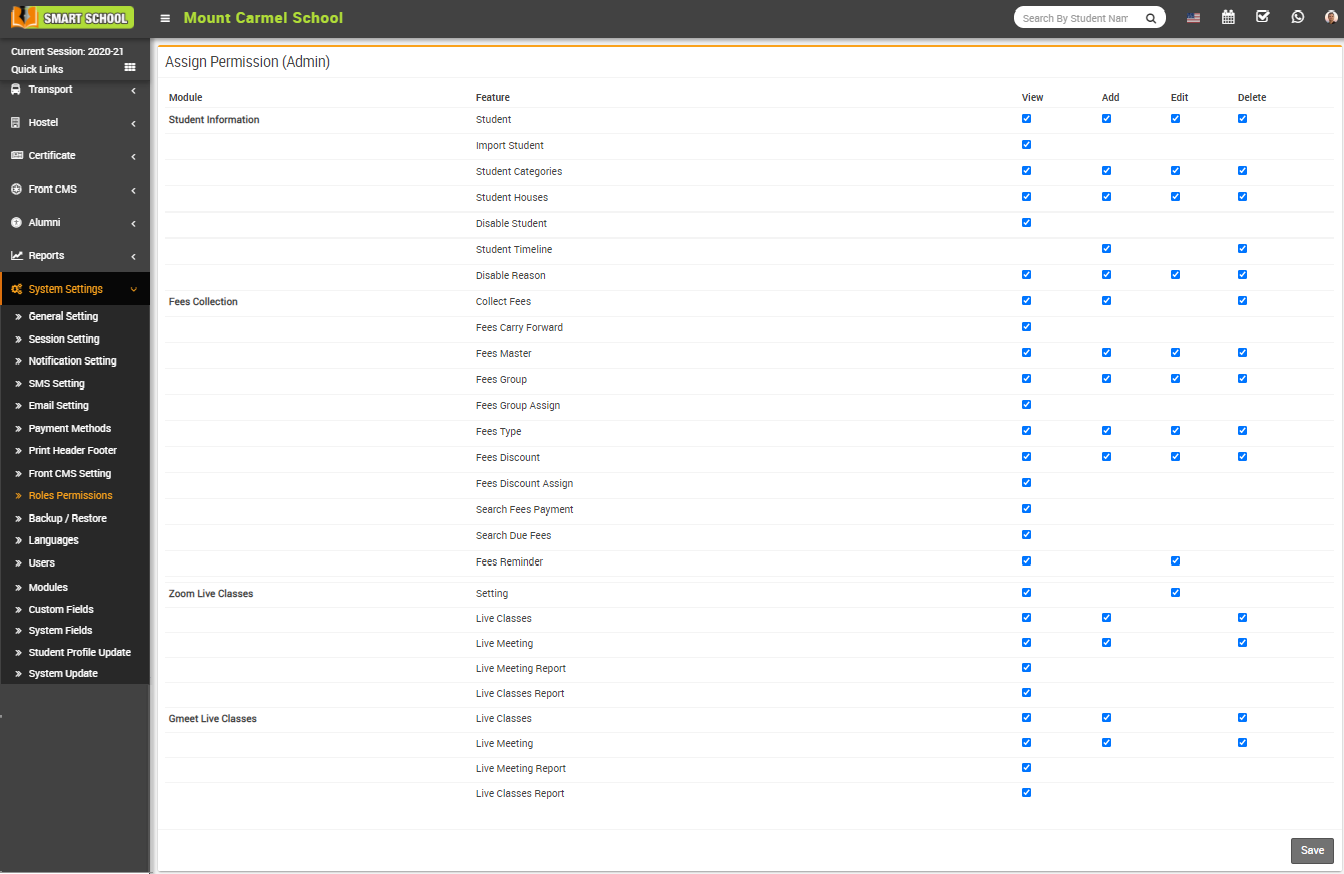Toggle Edit permission for Fees Reminder
1344x874 pixels.
coord(1175,561)
